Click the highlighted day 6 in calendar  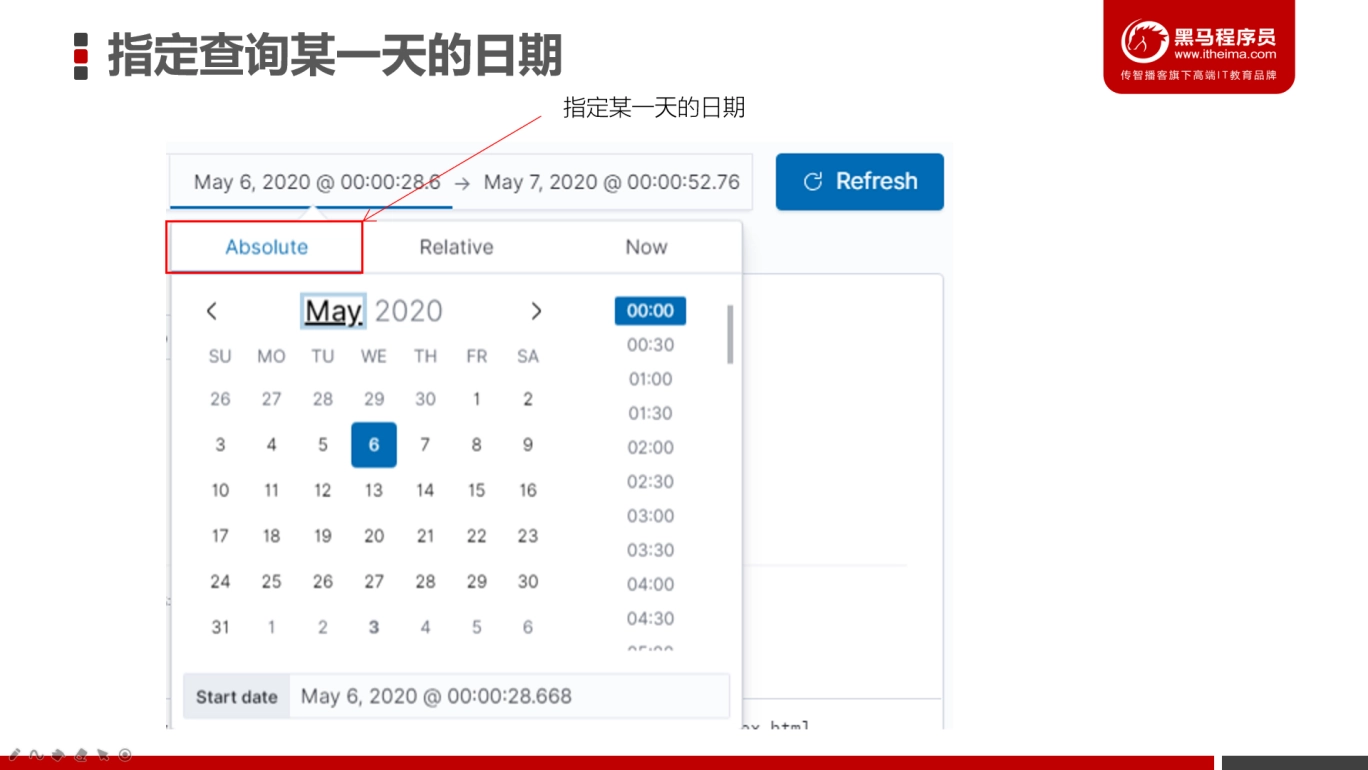pyautogui.click(x=374, y=445)
